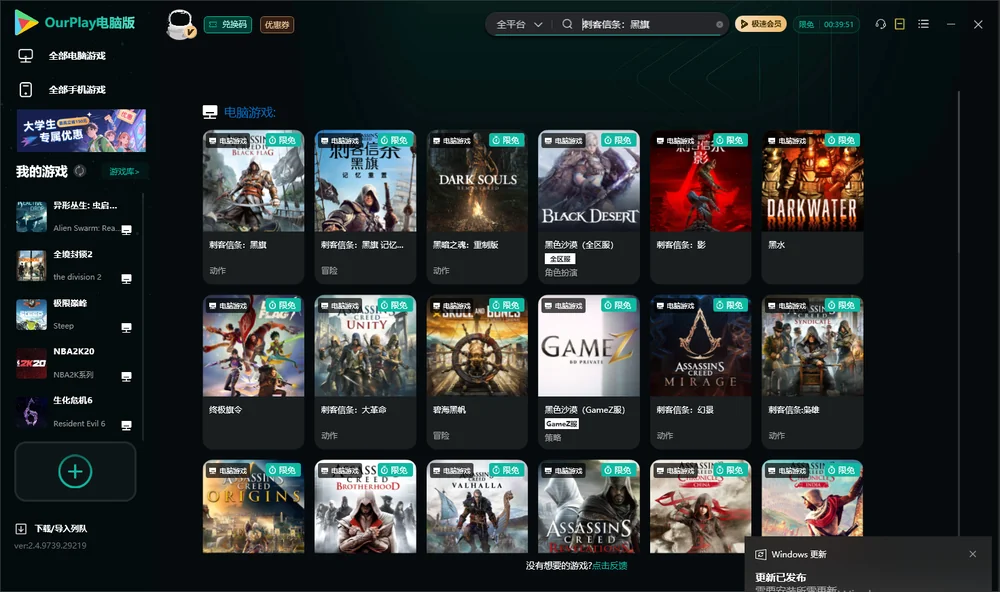Open the GameZ 黑色沙漠 game card
The image size is (1000, 592).
[x=589, y=372]
